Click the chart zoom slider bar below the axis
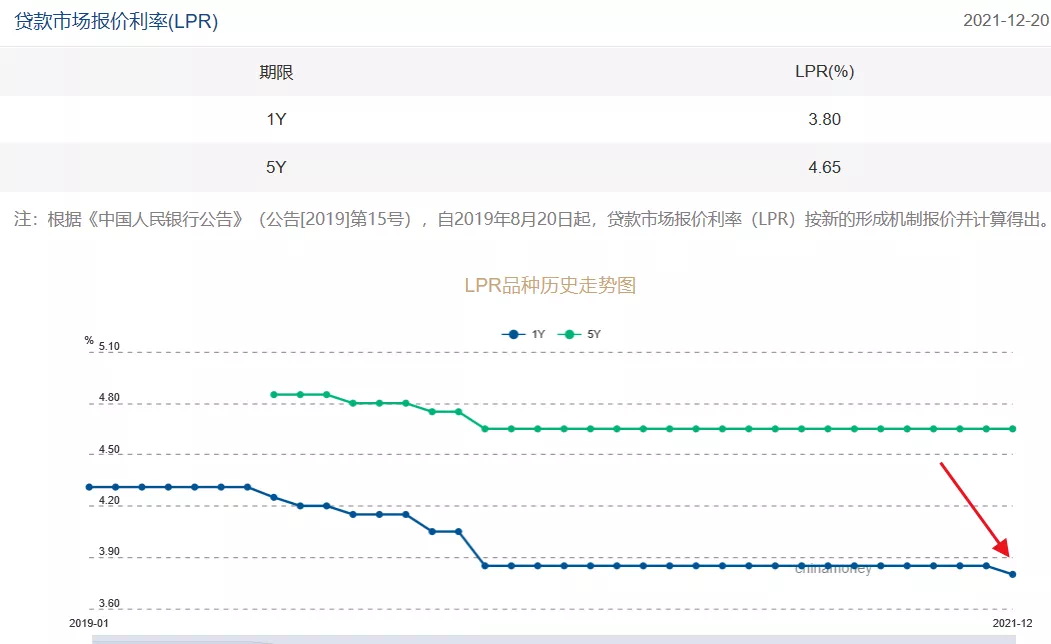This screenshot has height=644, width=1051. [554, 639]
